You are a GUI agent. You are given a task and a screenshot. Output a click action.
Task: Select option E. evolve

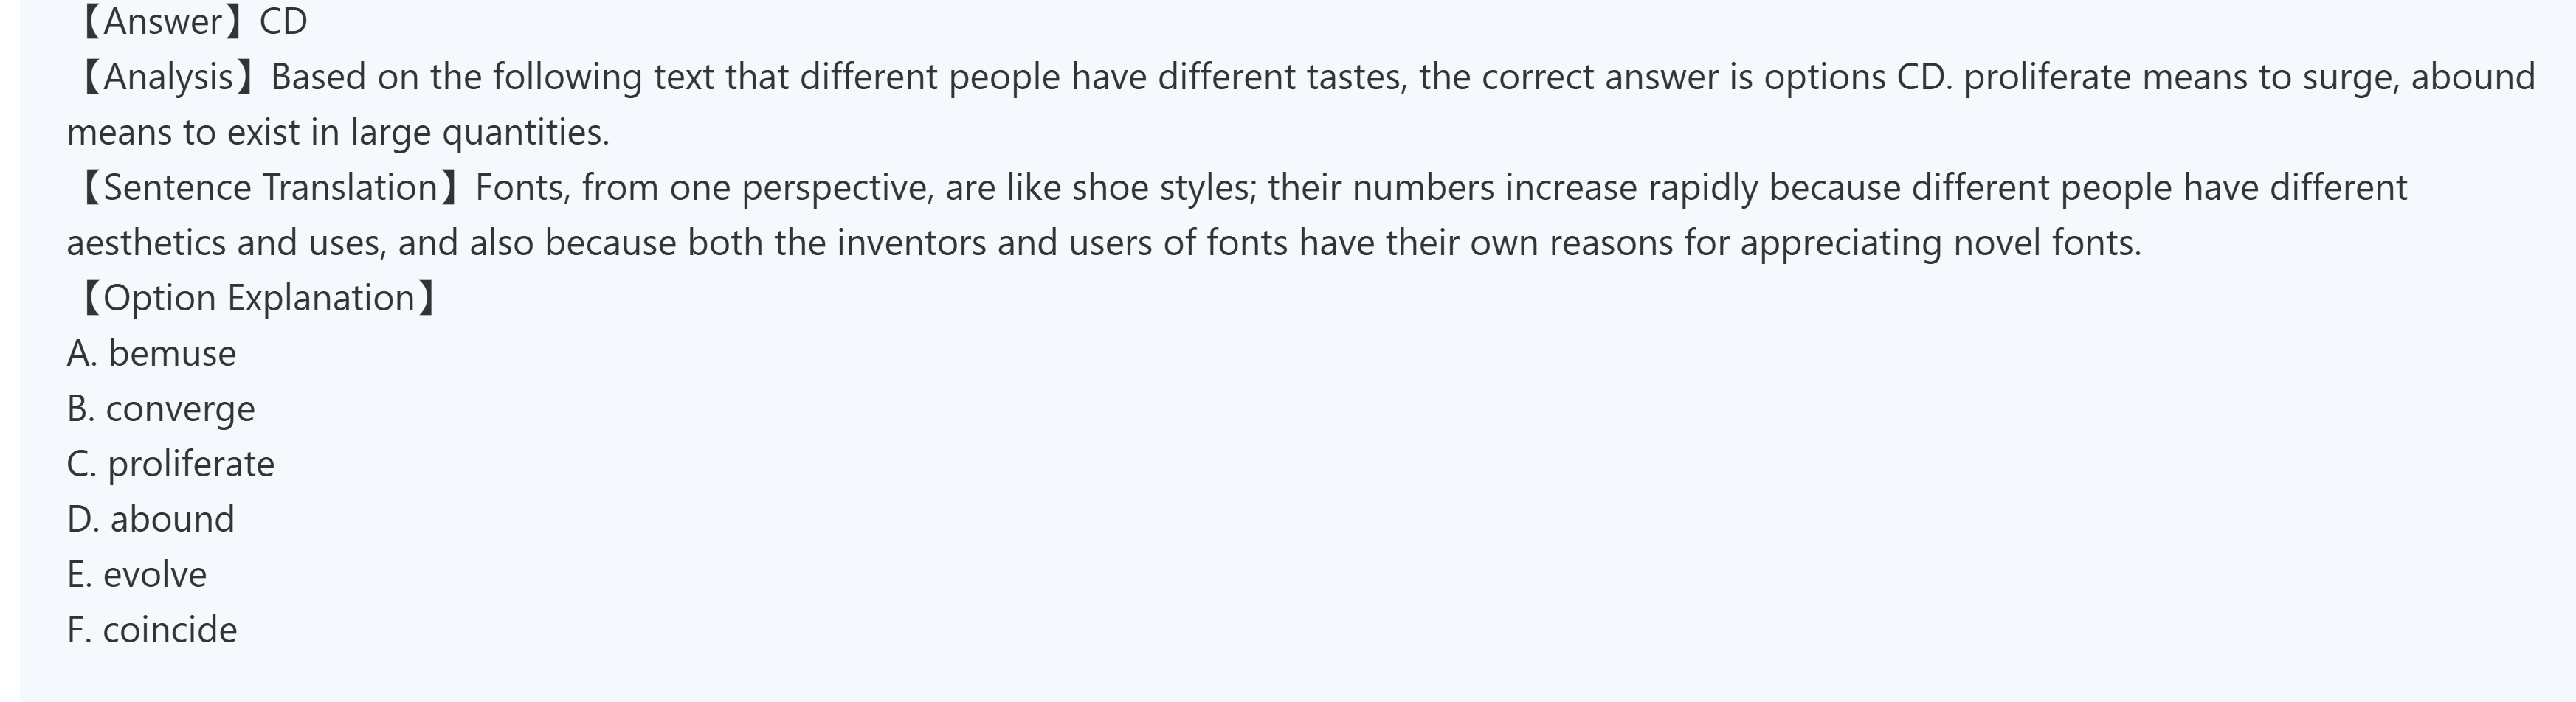(x=136, y=575)
